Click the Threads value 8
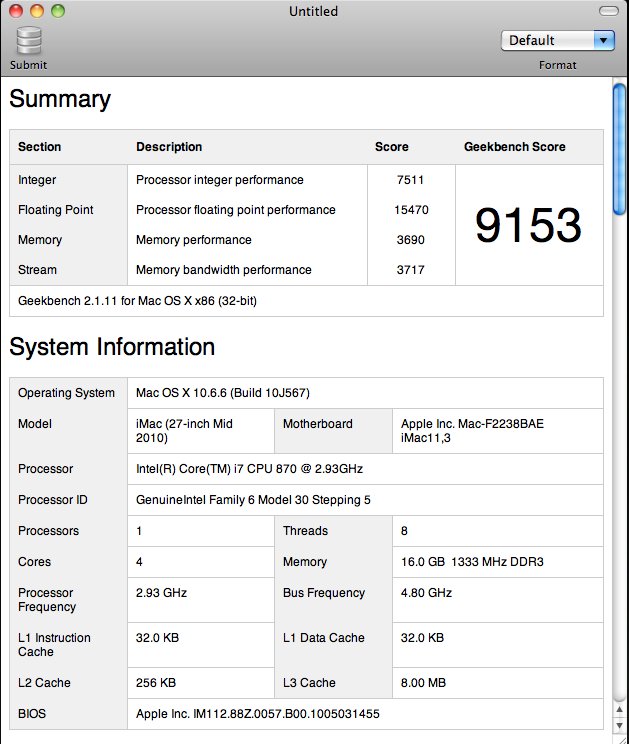The height and width of the screenshot is (744, 629). [x=404, y=530]
